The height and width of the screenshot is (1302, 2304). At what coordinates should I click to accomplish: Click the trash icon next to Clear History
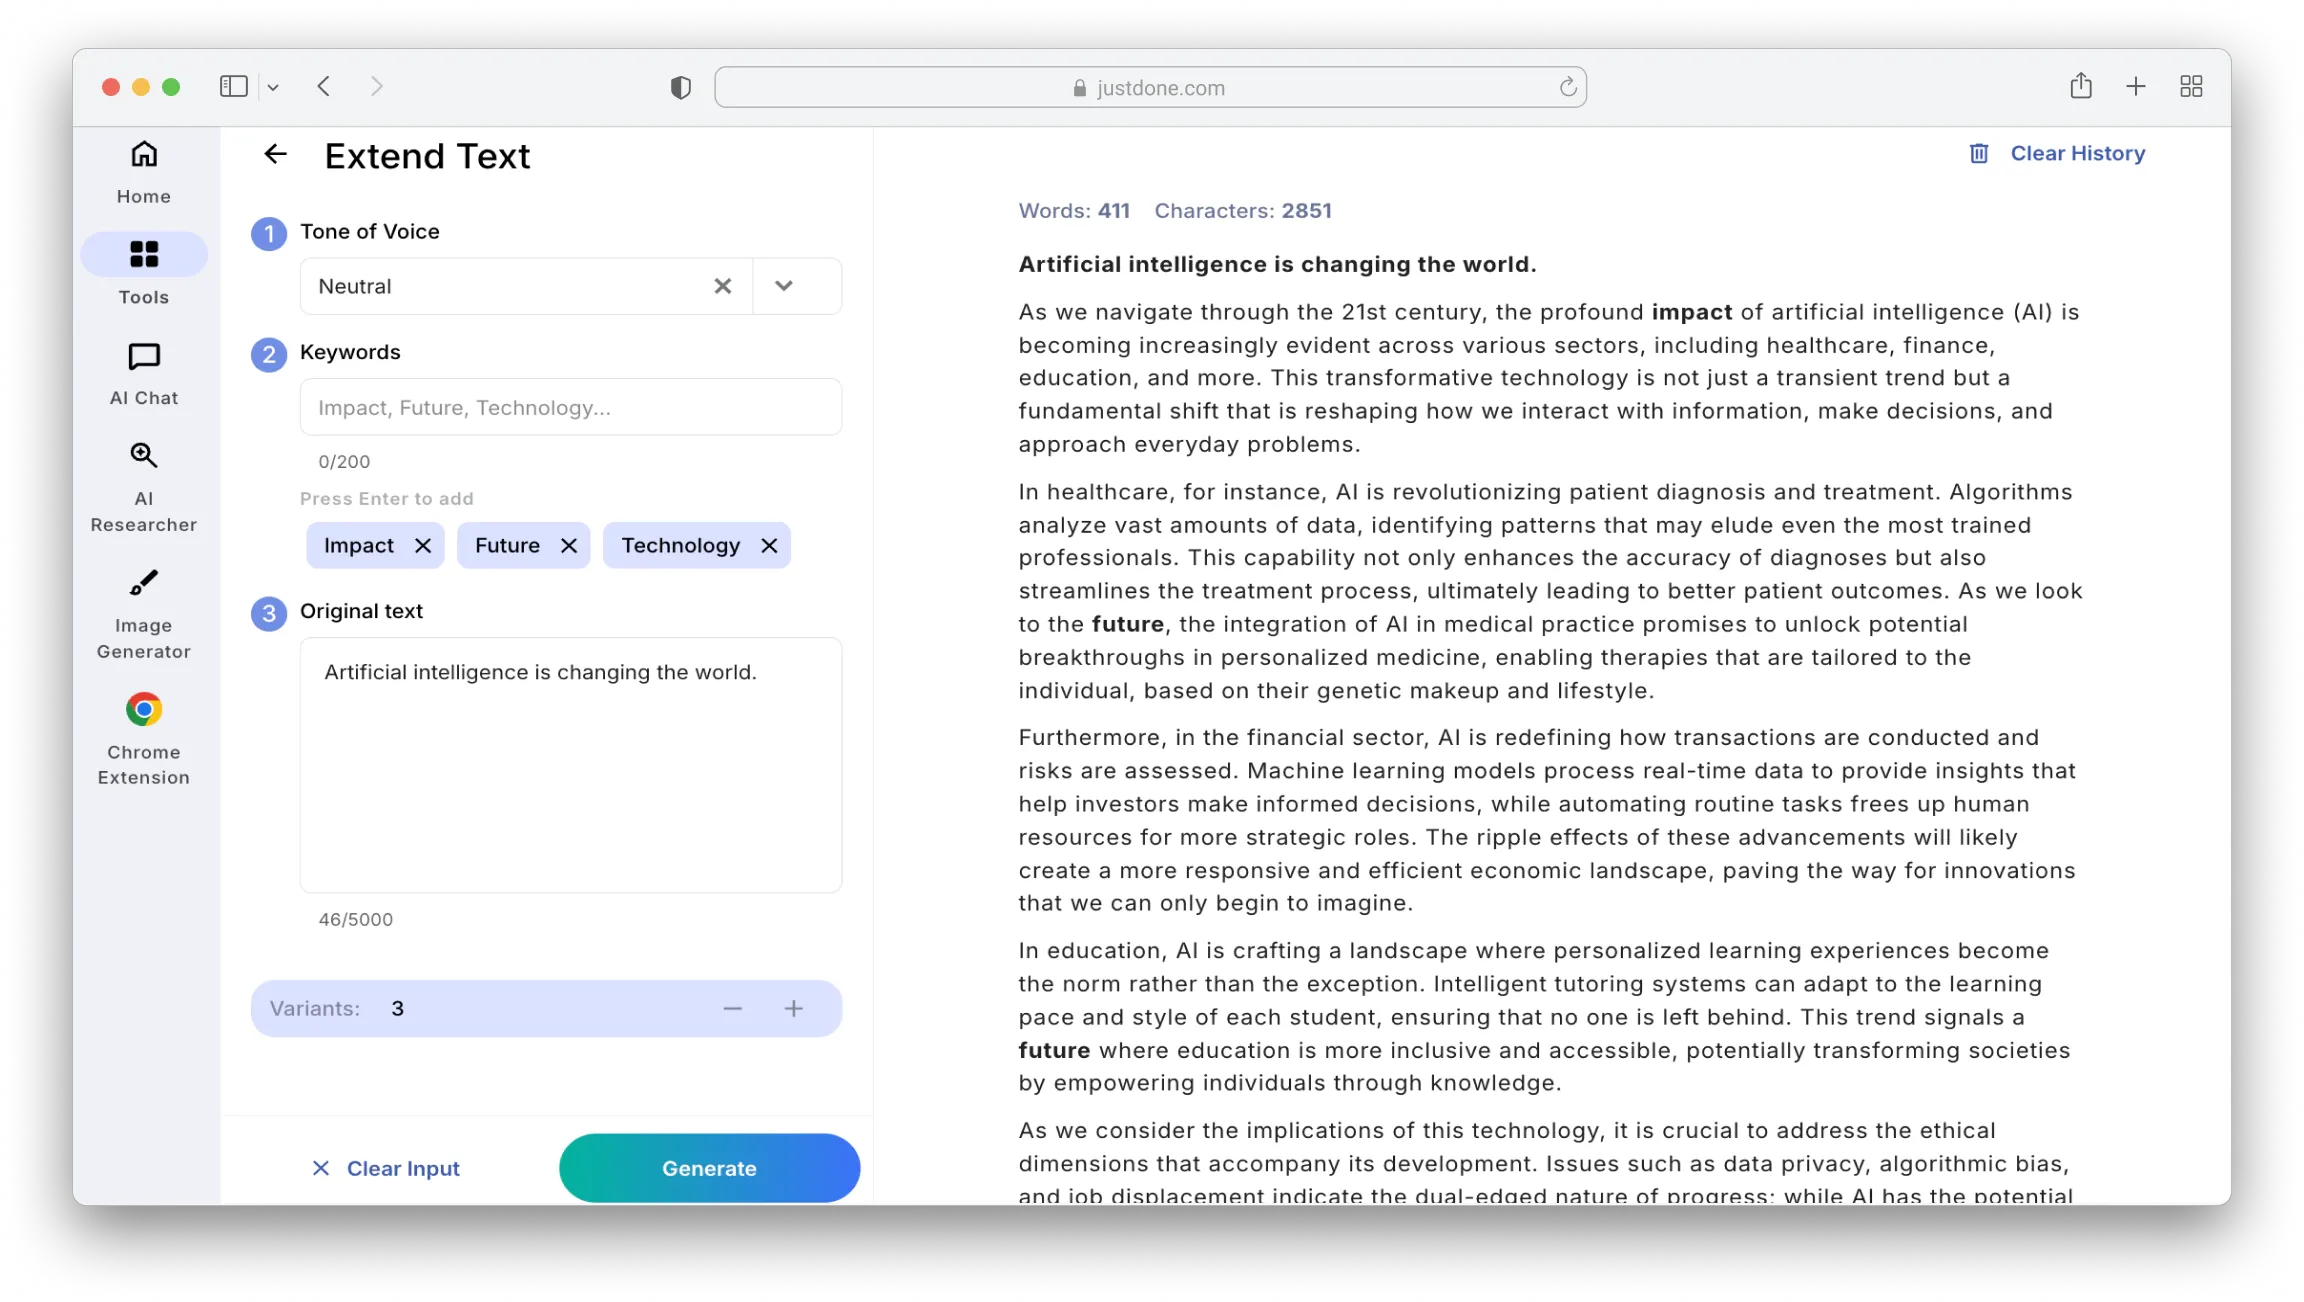tap(1979, 152)
